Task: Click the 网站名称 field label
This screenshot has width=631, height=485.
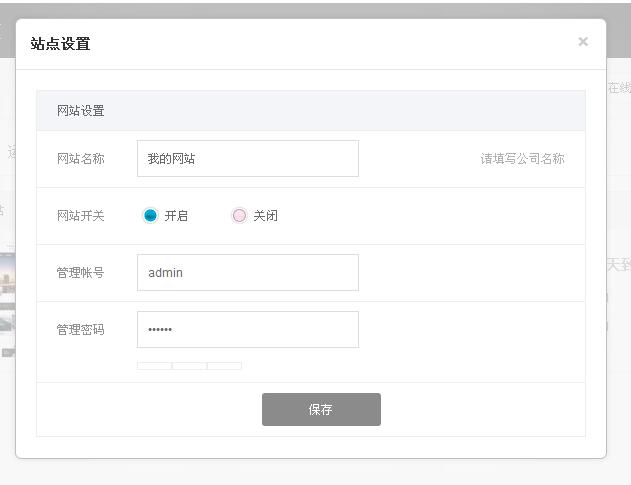Action: pos(81,158)
